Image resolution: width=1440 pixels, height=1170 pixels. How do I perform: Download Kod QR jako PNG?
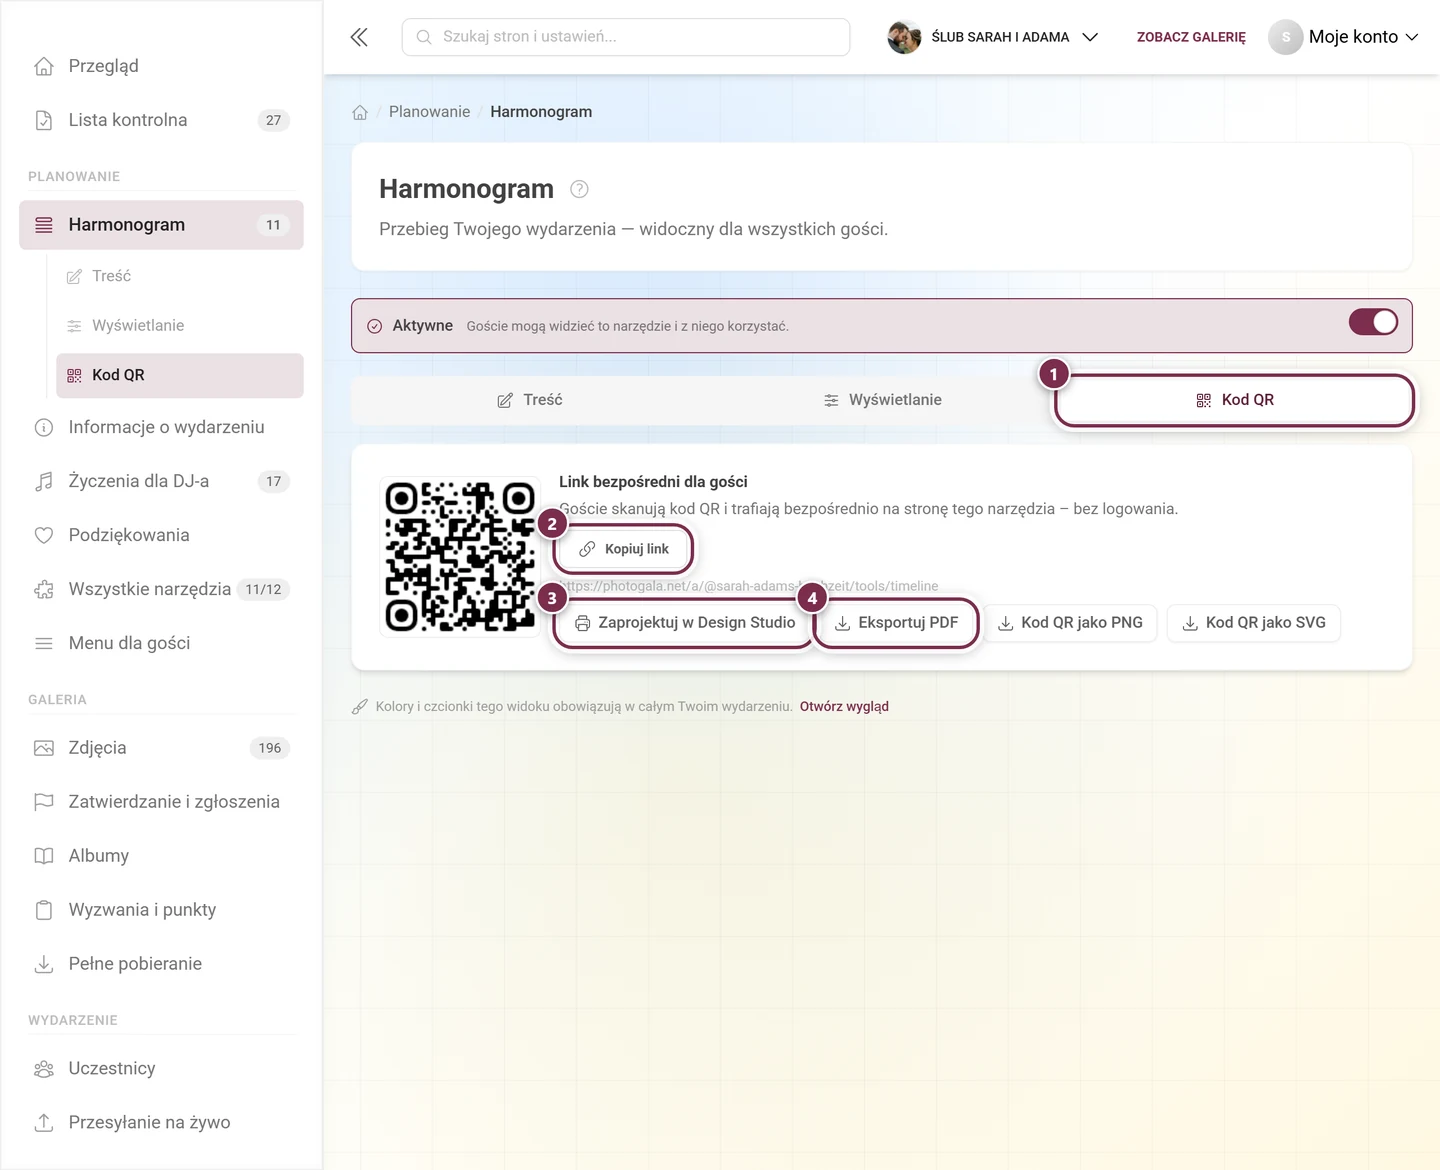click(x=1070, y=623)
